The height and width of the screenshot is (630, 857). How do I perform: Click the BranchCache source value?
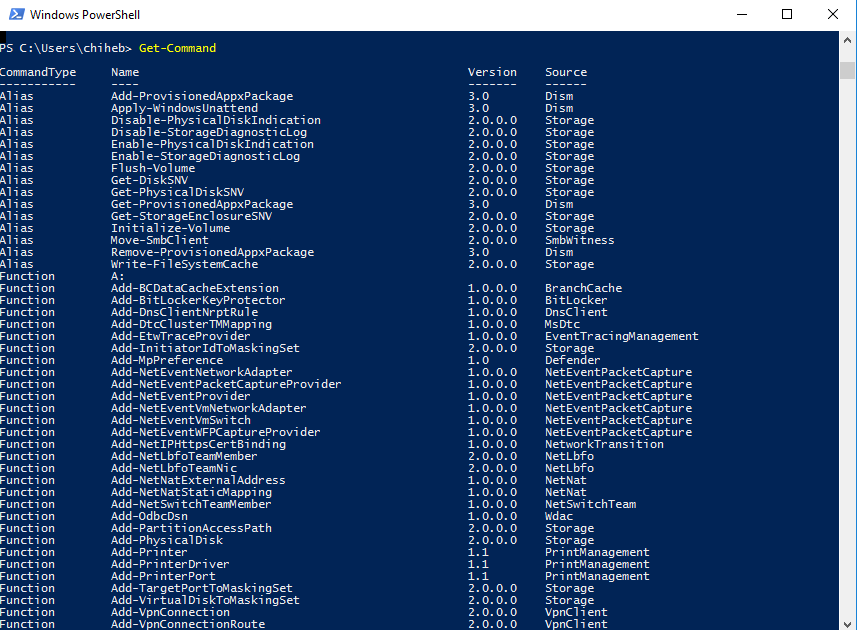point(583,288)
